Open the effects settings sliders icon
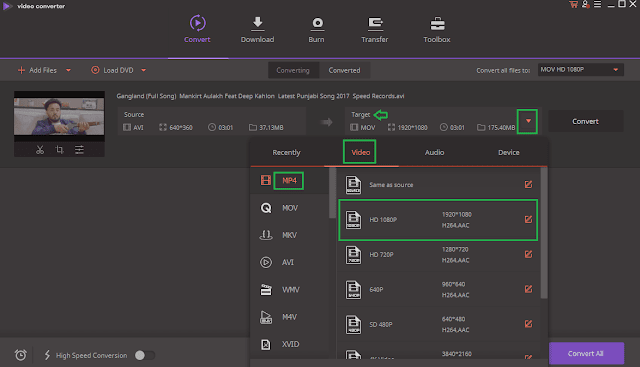The image size is (640, 367). (79, 150)
